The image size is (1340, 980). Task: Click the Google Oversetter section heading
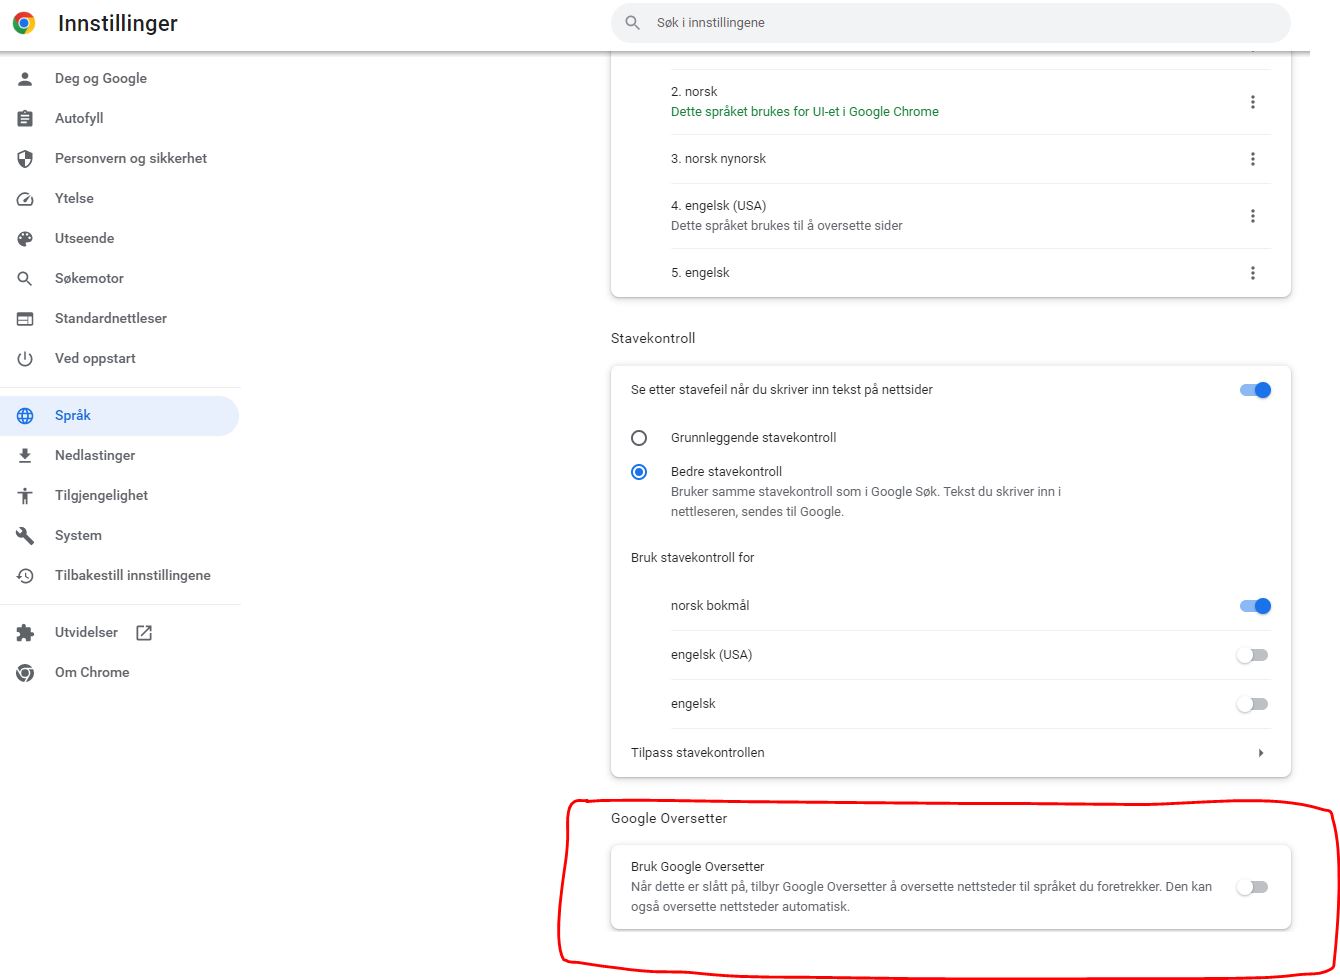(x=669, y=818)
